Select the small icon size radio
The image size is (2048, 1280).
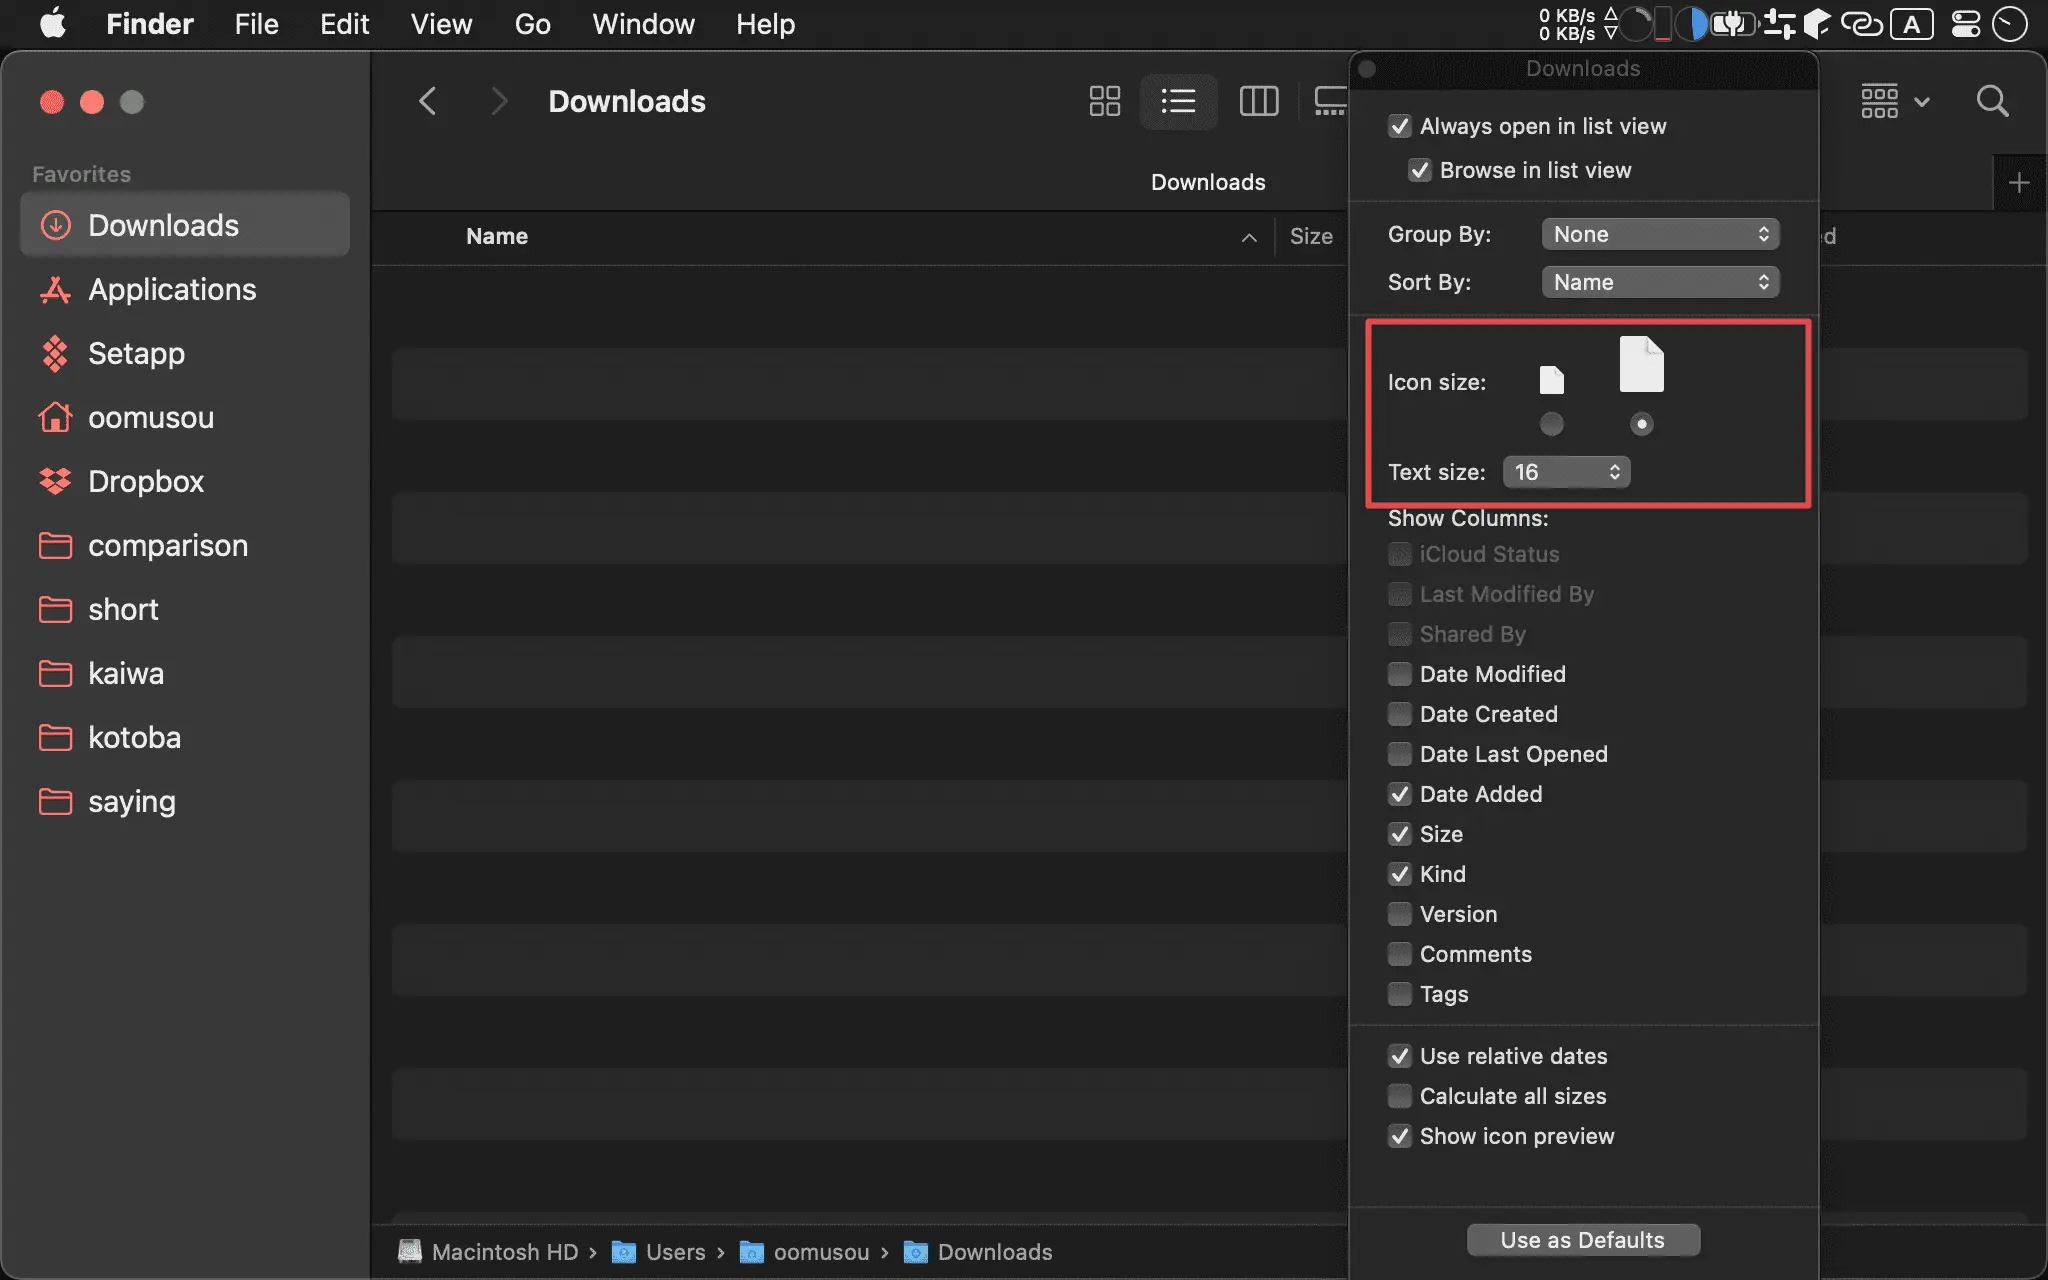1551,424
